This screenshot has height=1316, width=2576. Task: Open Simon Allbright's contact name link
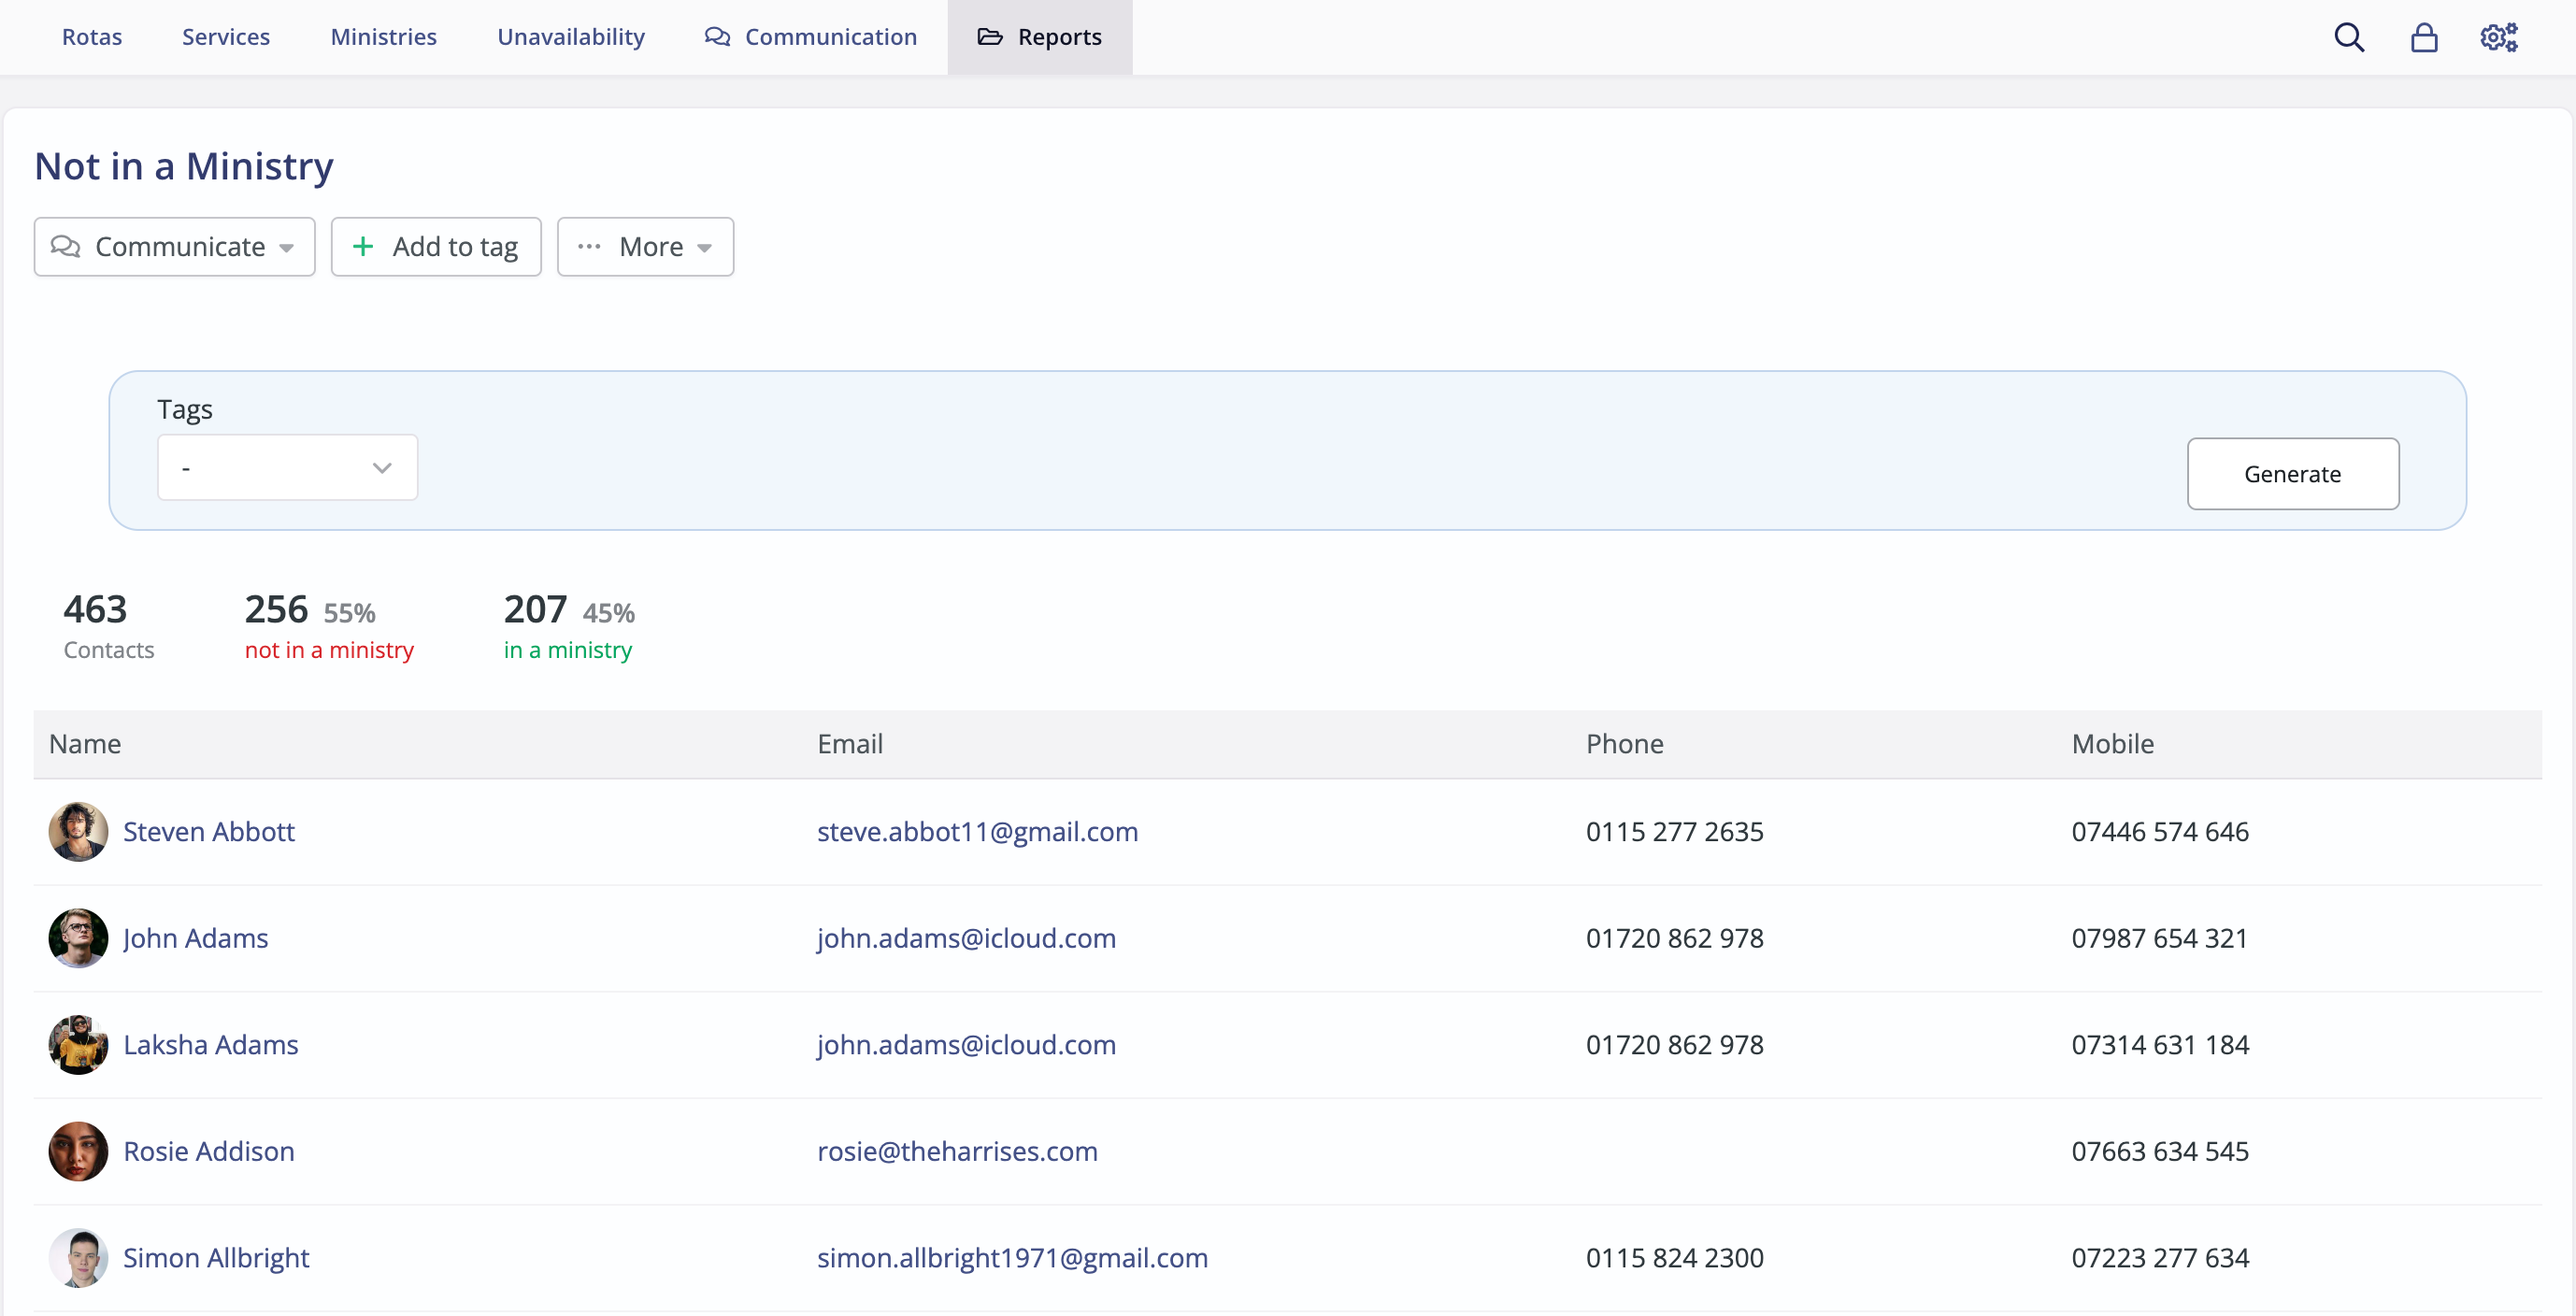point(216,1257)
